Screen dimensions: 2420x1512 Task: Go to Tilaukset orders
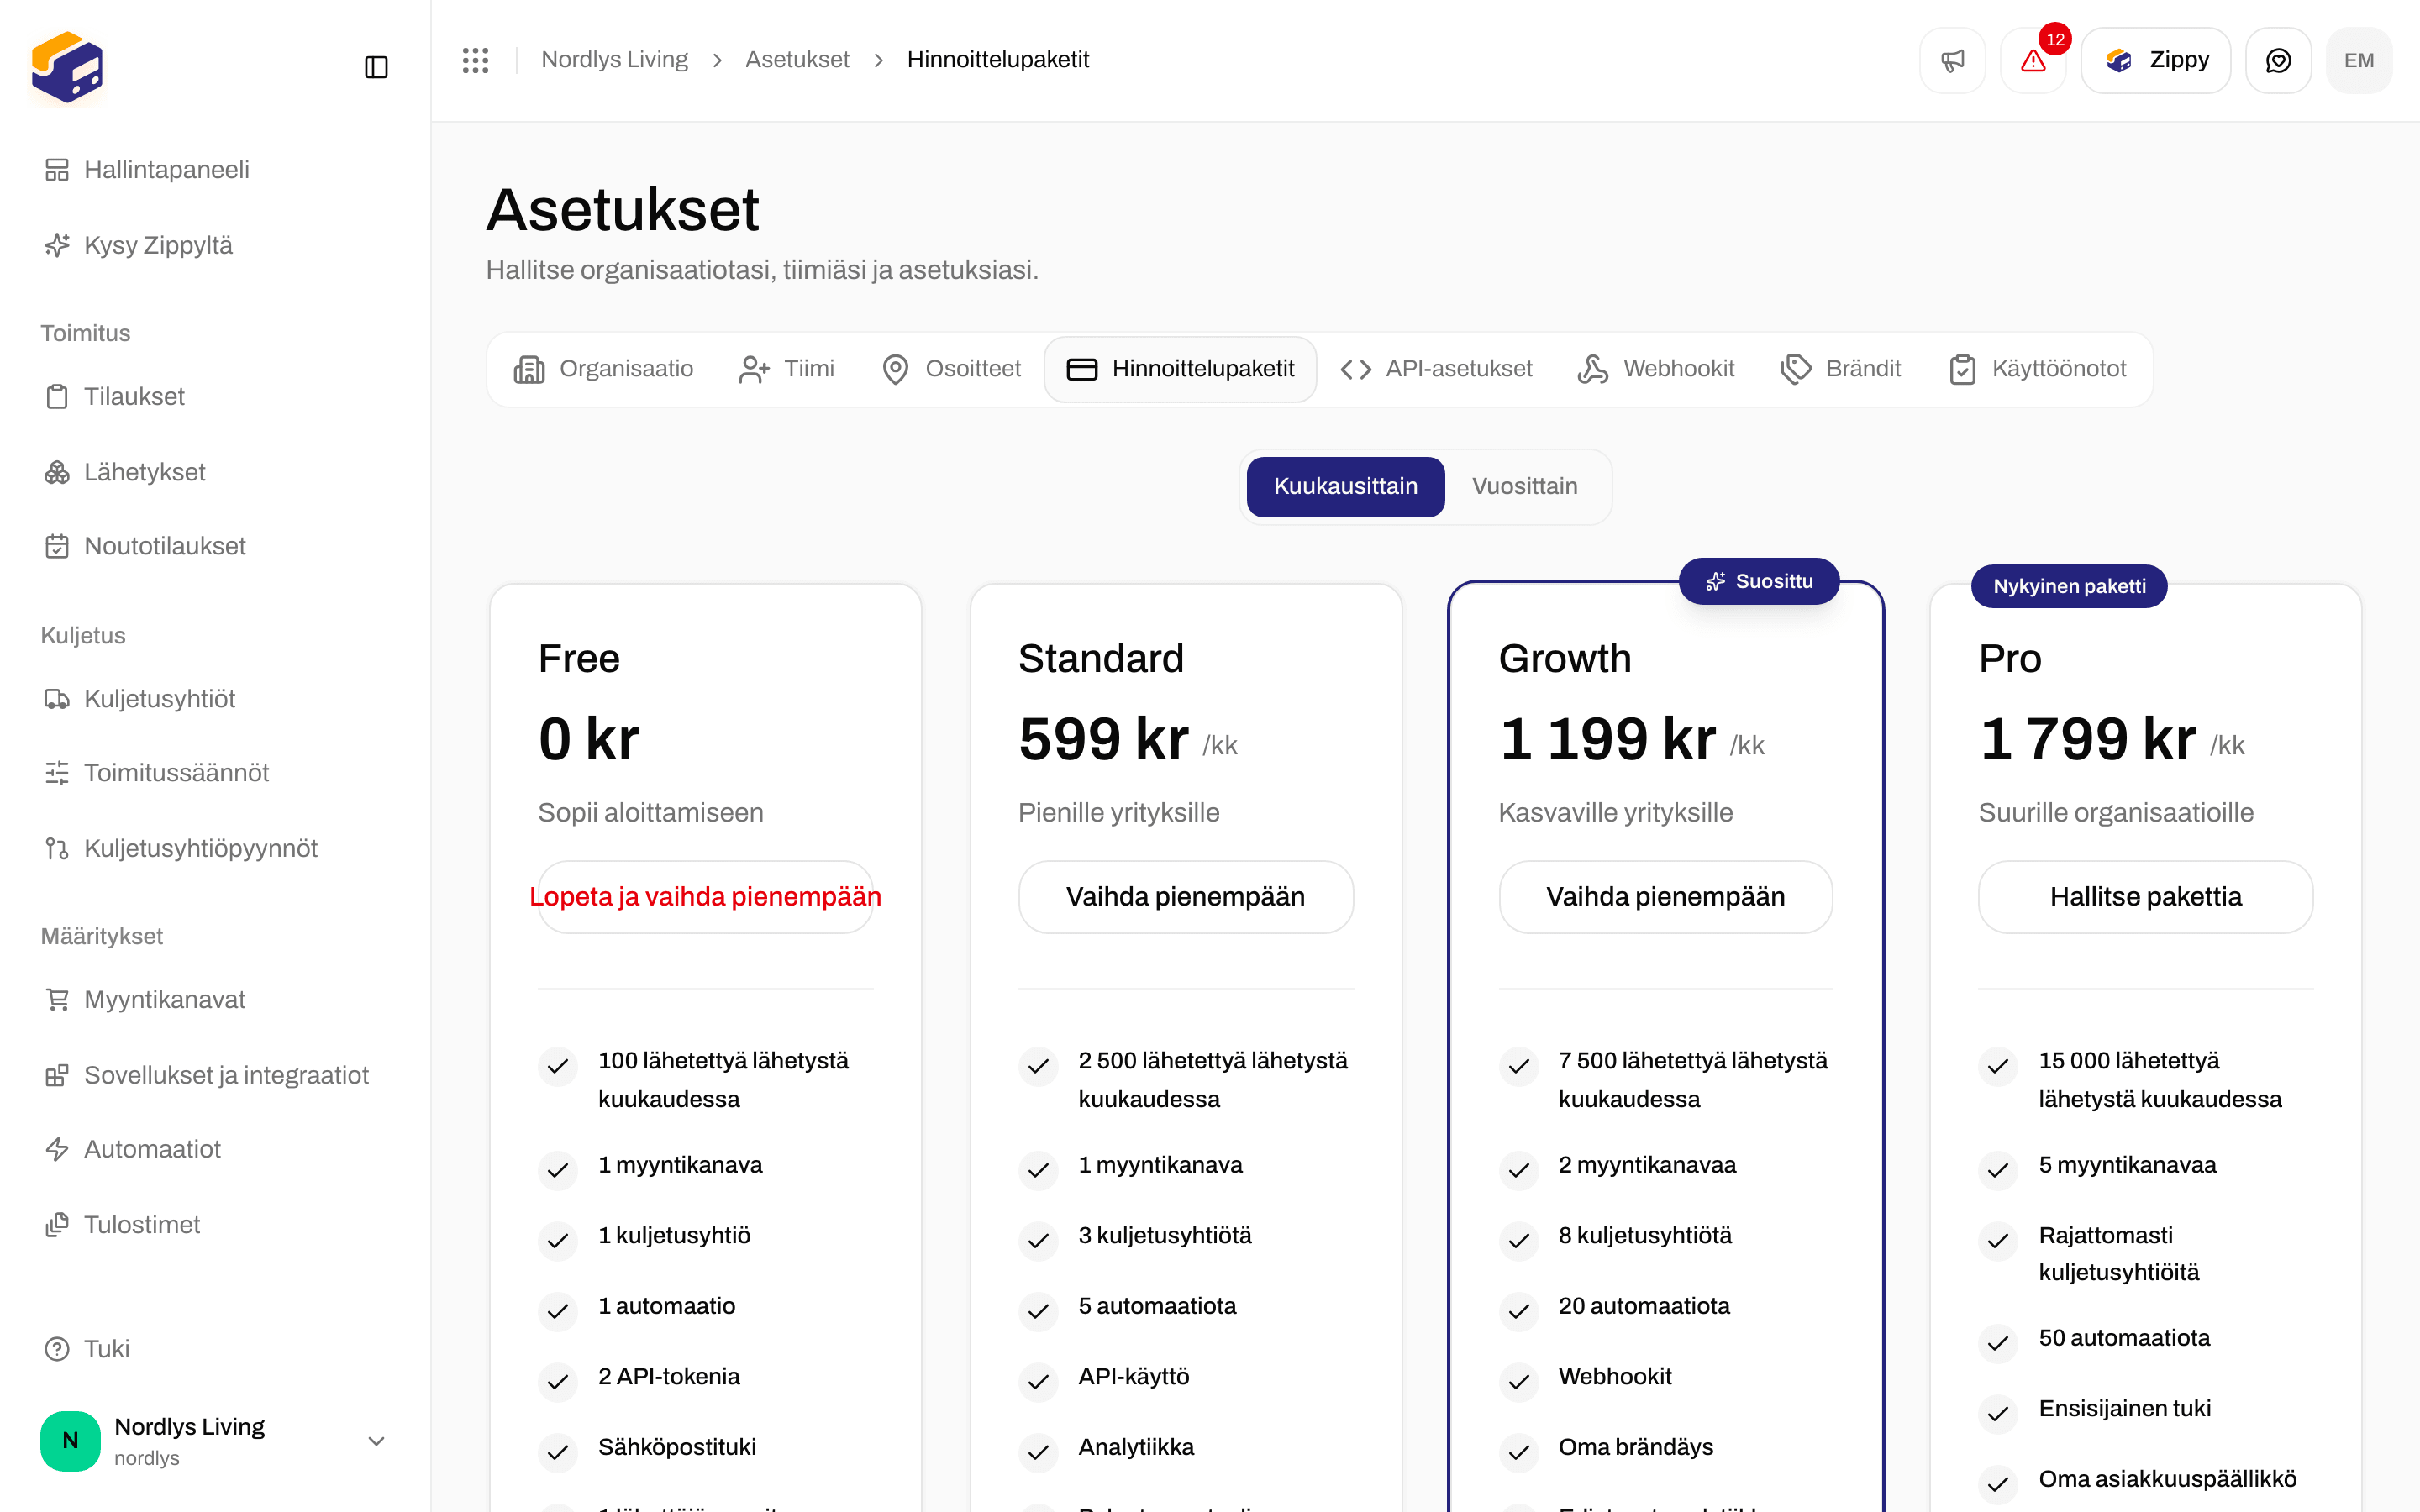[x=215, y=396]
